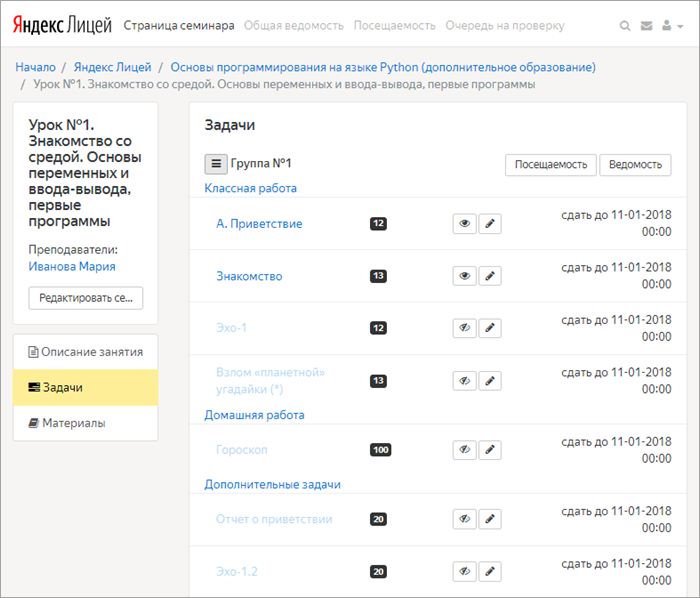Open the Группа №1 hamburger menu
700x598 pixels.
pyautogui.click(x=216, y=164)
